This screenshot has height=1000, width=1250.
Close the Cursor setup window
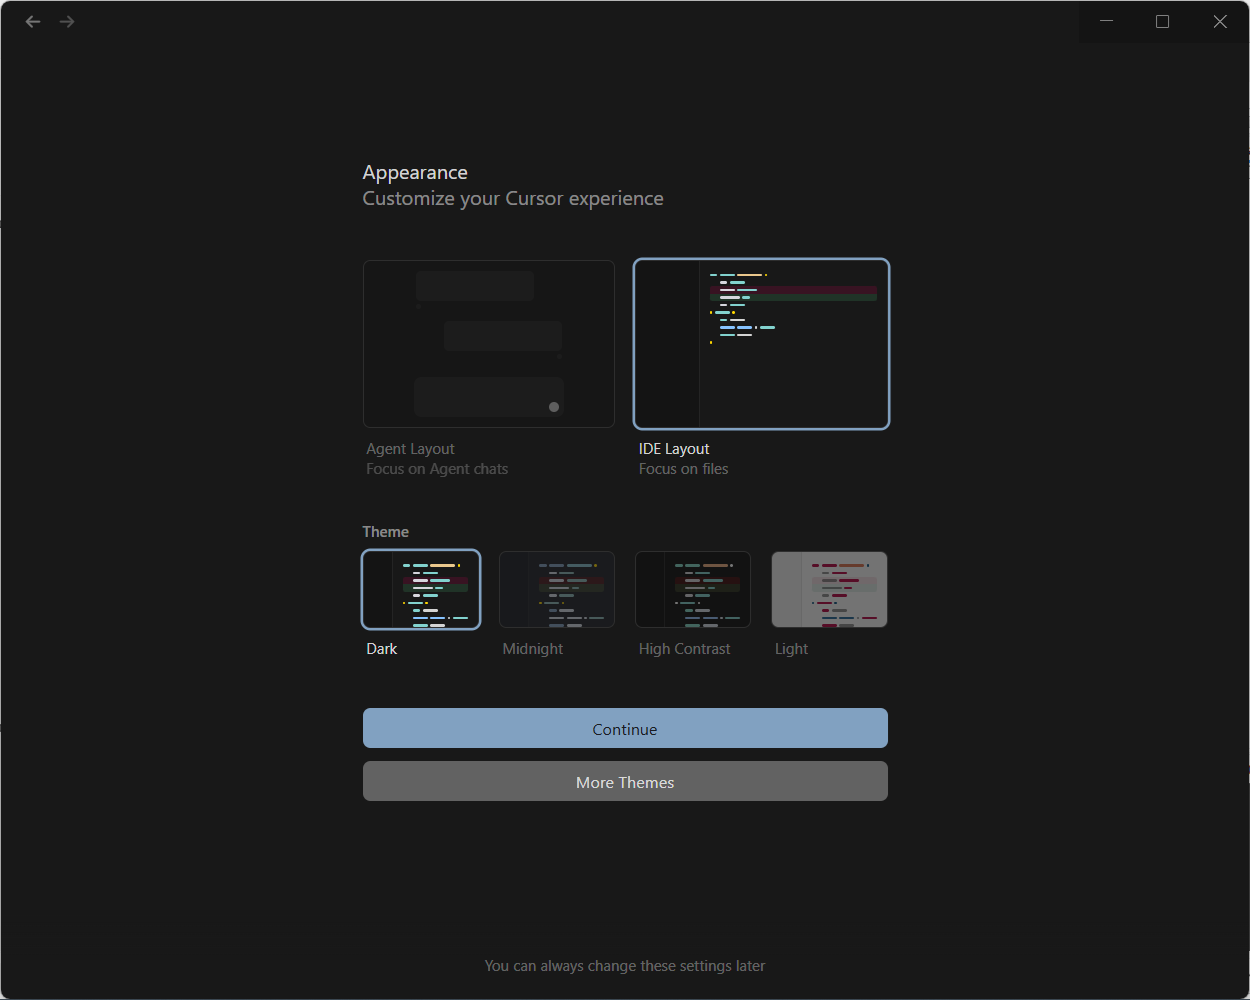coord(1220,22)
